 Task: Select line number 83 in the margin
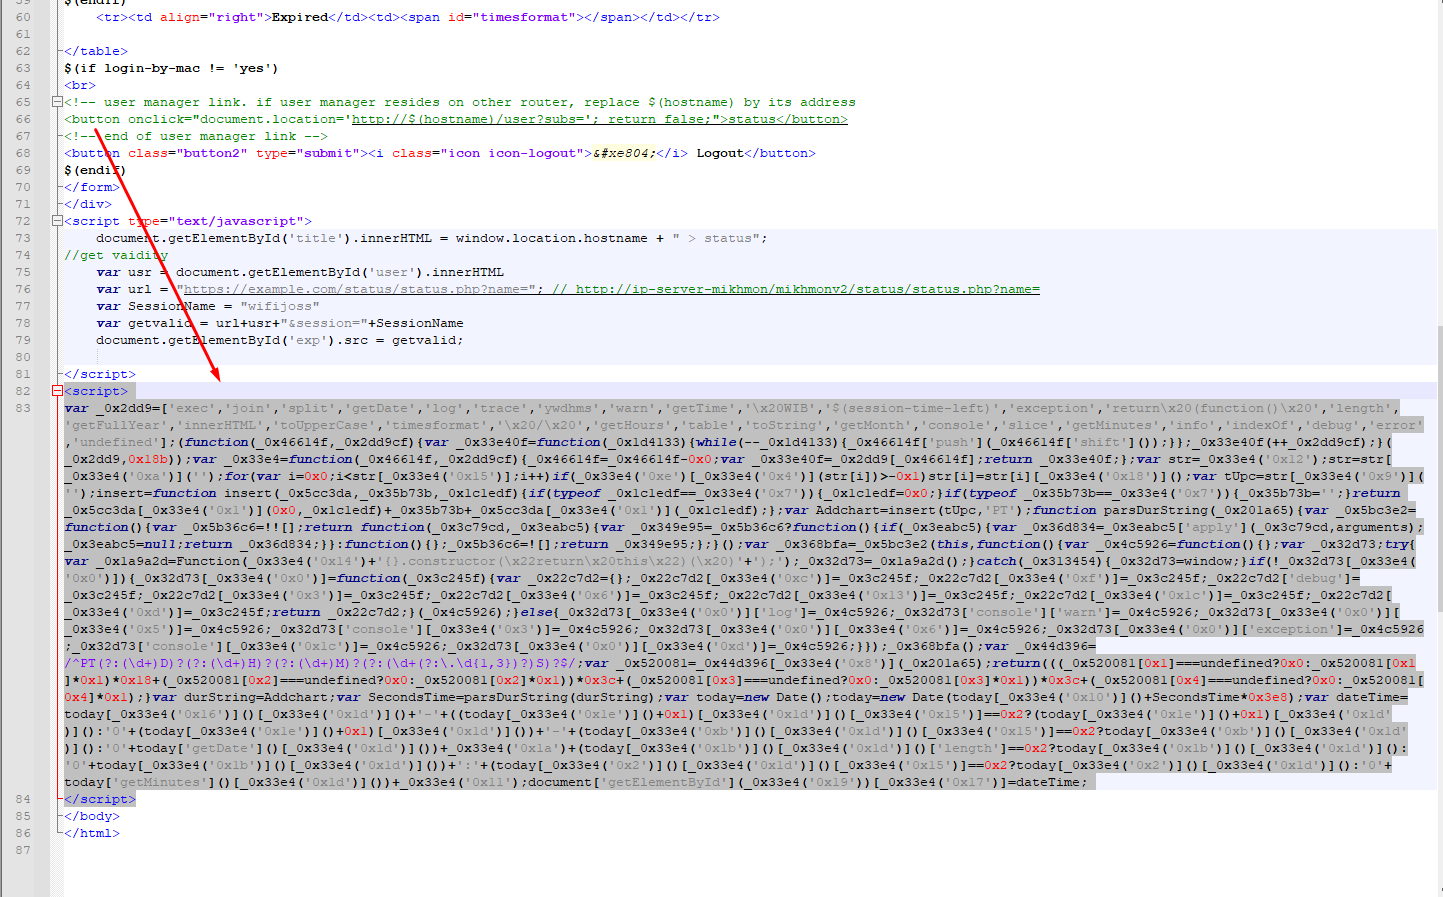point(22,408)
